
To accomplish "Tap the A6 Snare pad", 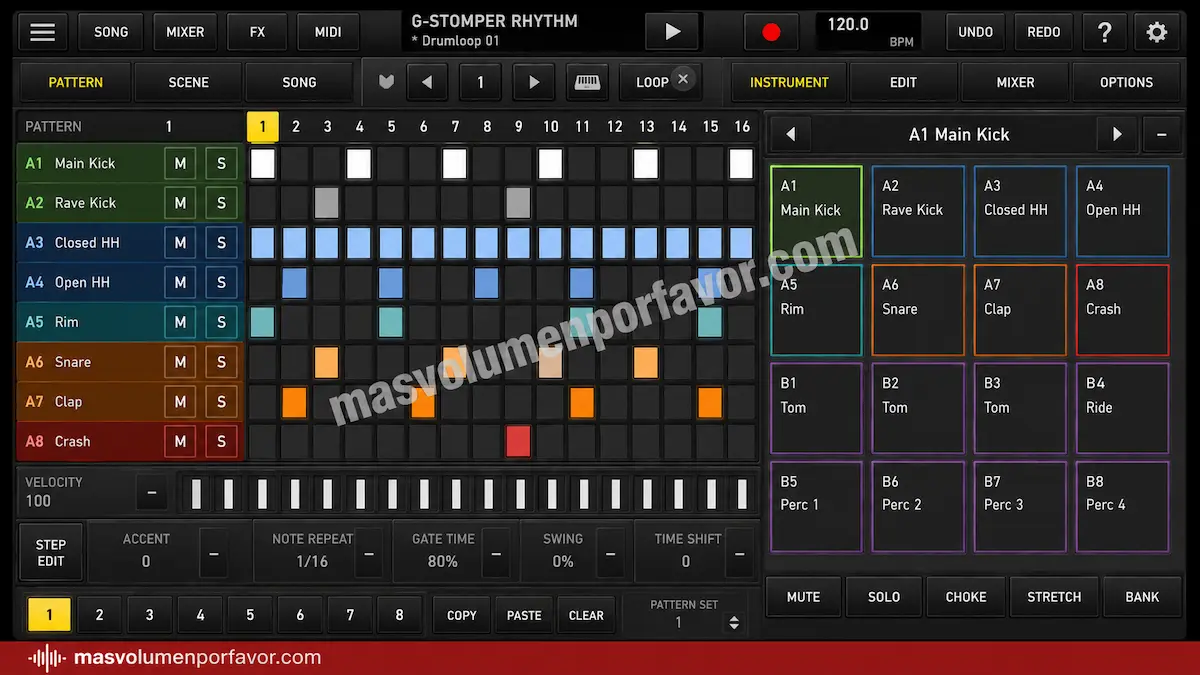I will (x=918, y=310).
